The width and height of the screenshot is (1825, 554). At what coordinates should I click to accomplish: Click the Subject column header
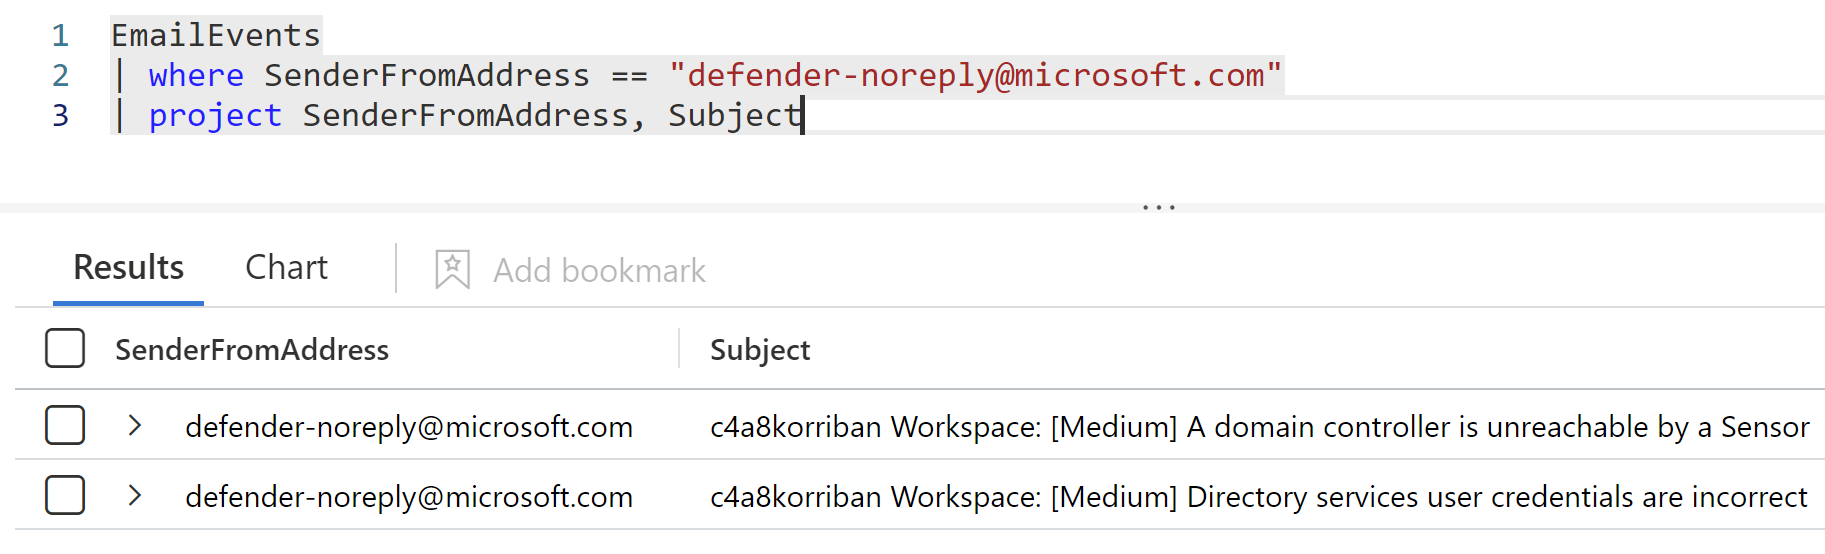click(x=760, y=350)
